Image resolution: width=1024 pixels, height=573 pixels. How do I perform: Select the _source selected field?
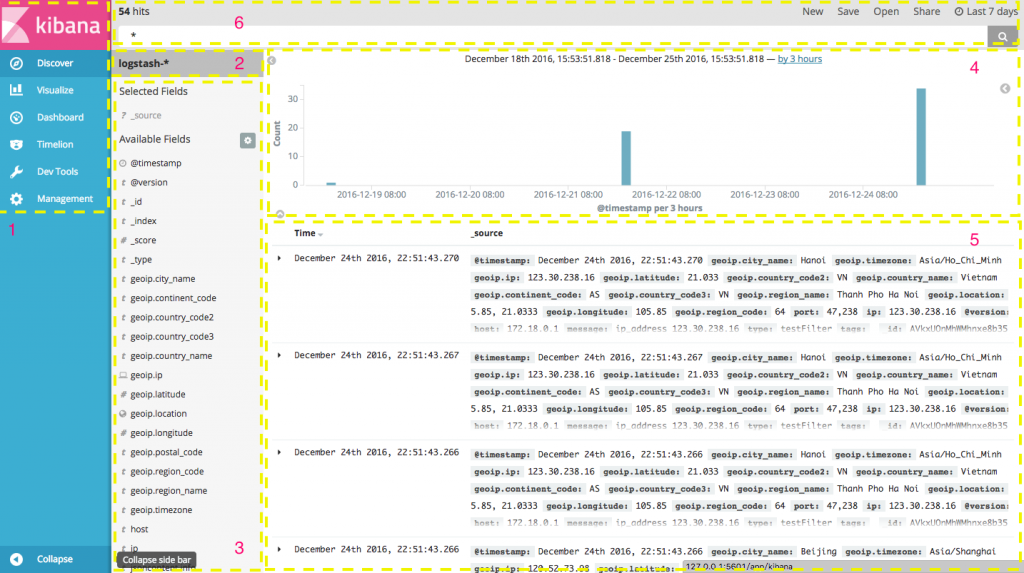(146, 116)
